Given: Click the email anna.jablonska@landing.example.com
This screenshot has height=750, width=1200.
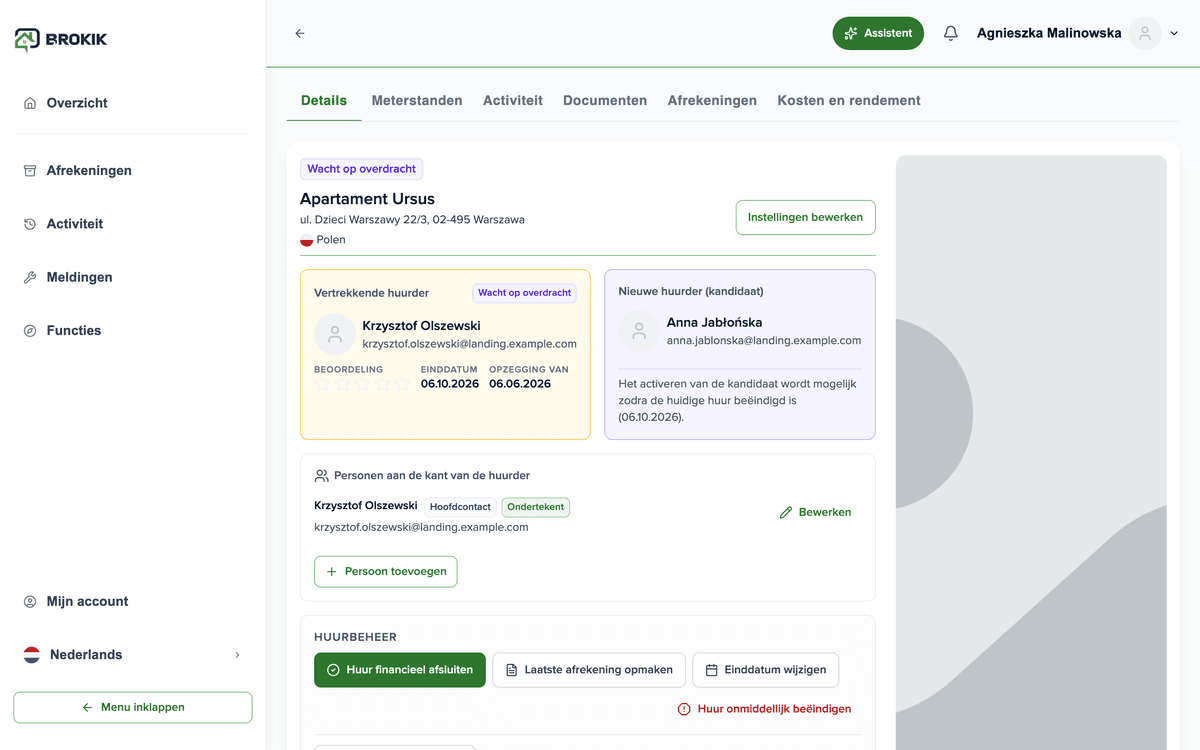Looking at the screenshot, I should coord(764,340).
